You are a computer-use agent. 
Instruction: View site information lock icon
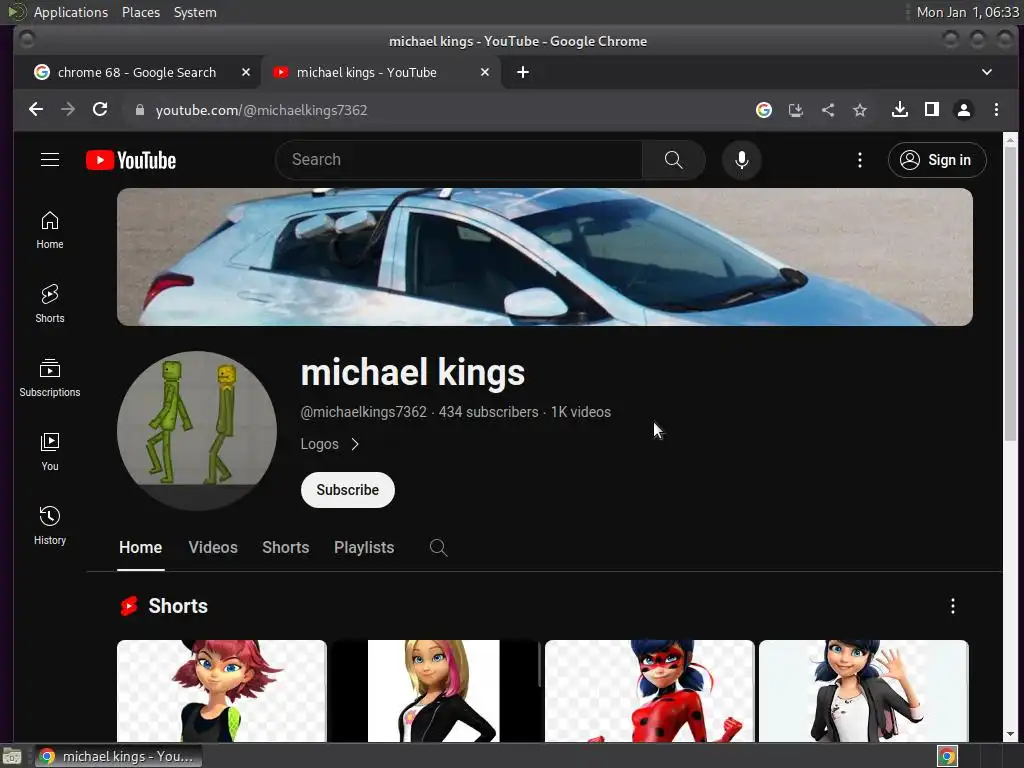click(x=139, y=110)
